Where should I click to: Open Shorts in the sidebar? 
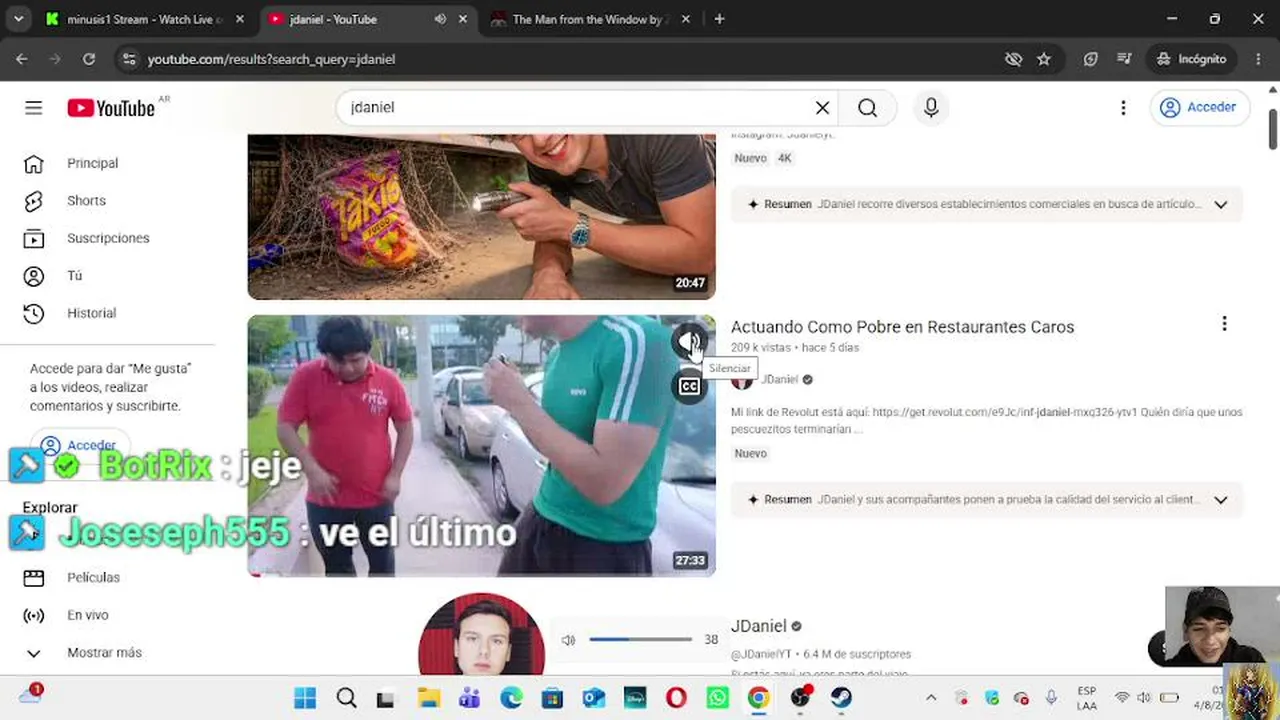click(x=86, y=201)
